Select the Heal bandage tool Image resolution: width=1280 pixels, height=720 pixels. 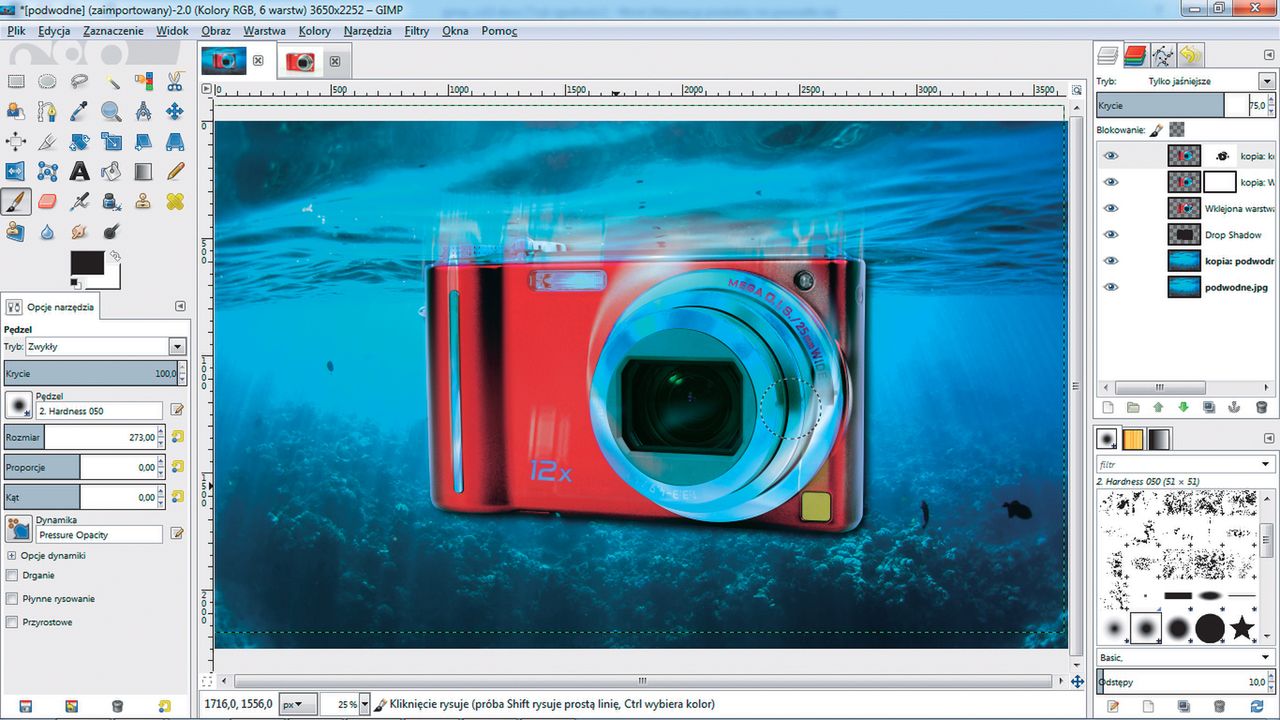point(175,202)
